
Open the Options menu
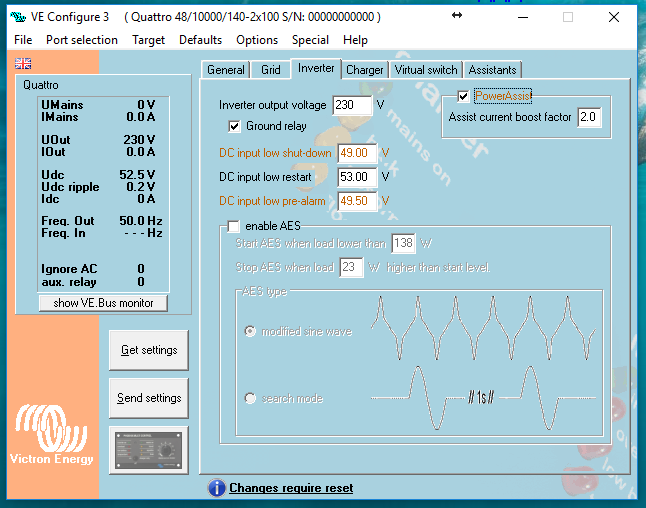click(257, 40)
